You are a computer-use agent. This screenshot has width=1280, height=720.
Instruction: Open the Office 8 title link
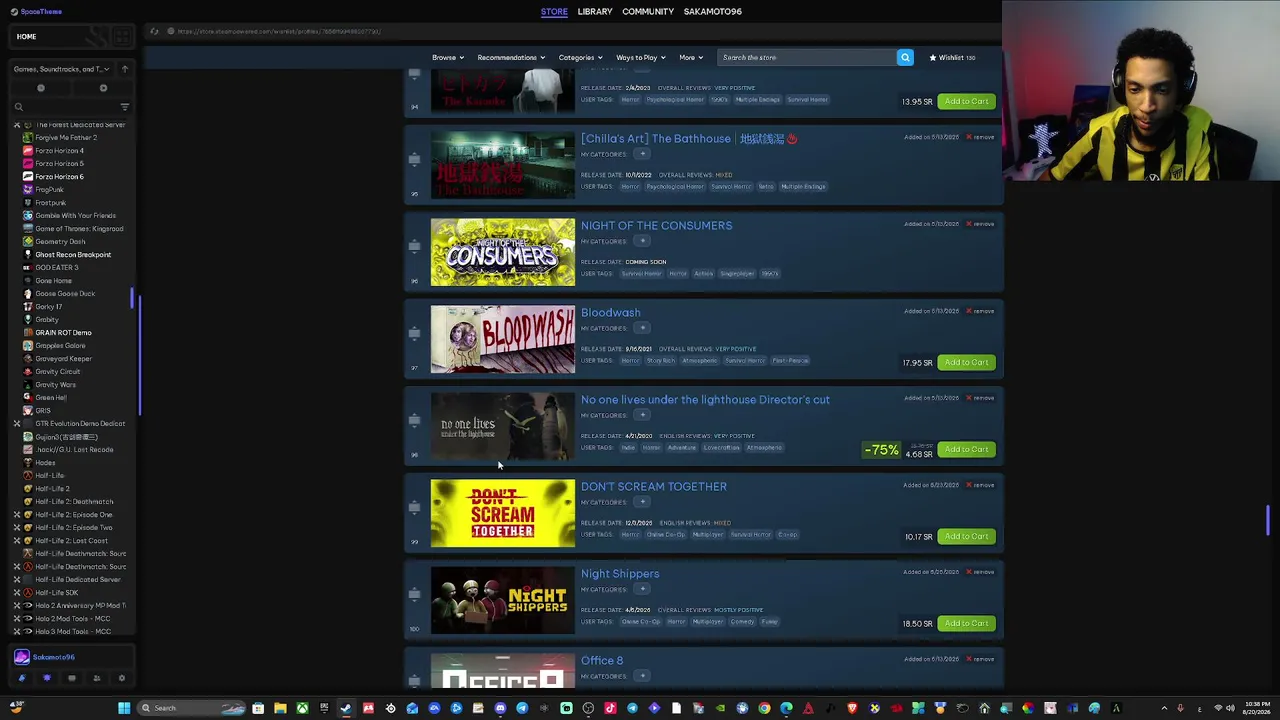tap(602, 661)
